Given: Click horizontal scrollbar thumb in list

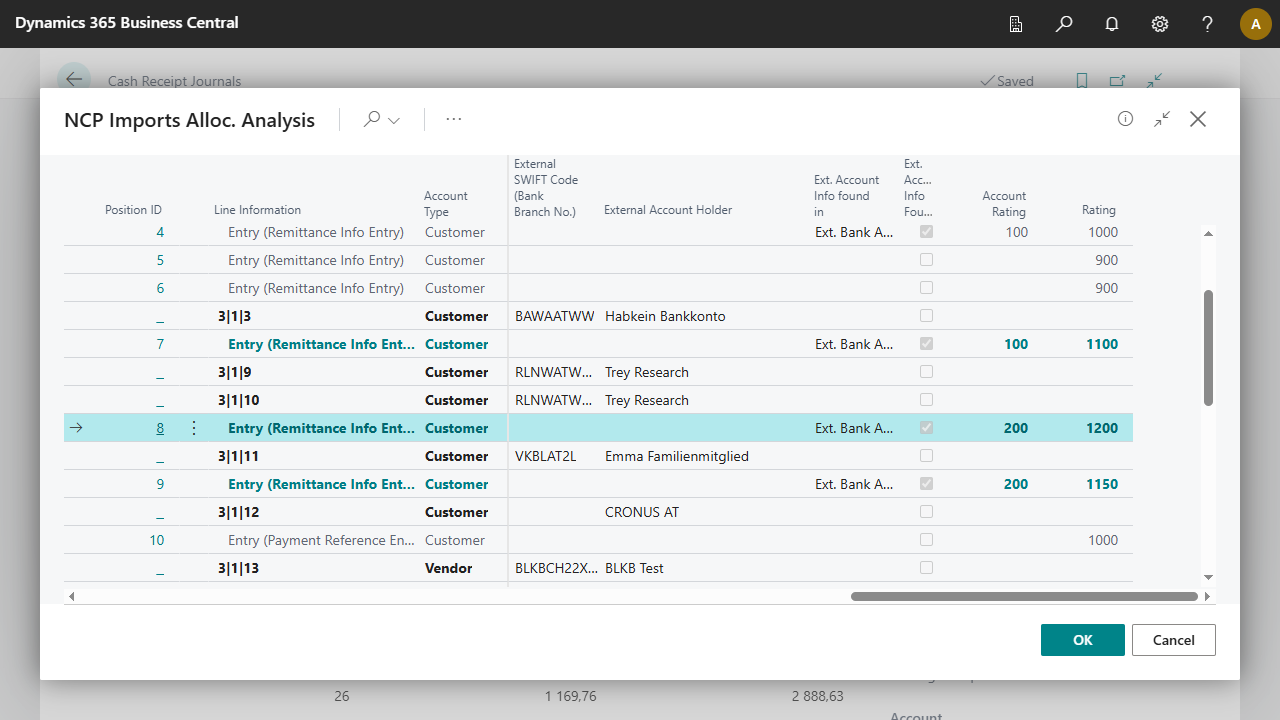Looking at the screenshot, I should [x=1024, y=597].
